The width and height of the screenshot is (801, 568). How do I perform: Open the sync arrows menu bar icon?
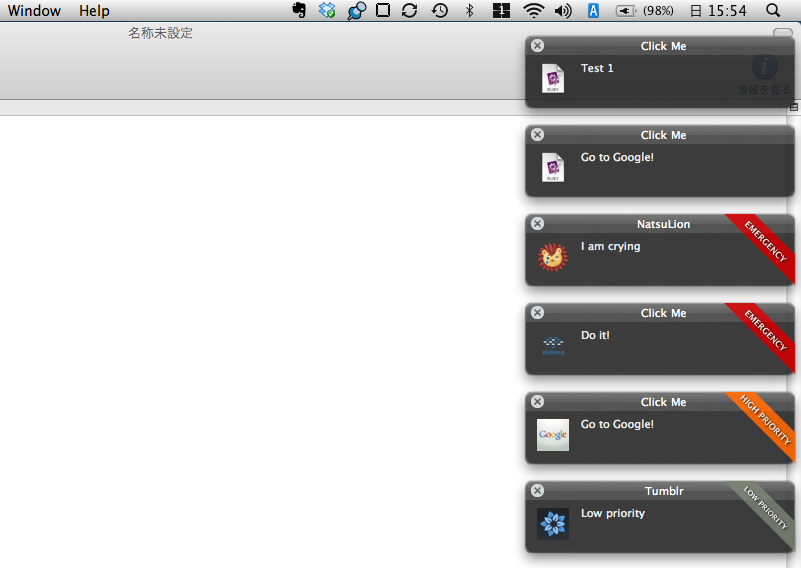pos(410,11)
